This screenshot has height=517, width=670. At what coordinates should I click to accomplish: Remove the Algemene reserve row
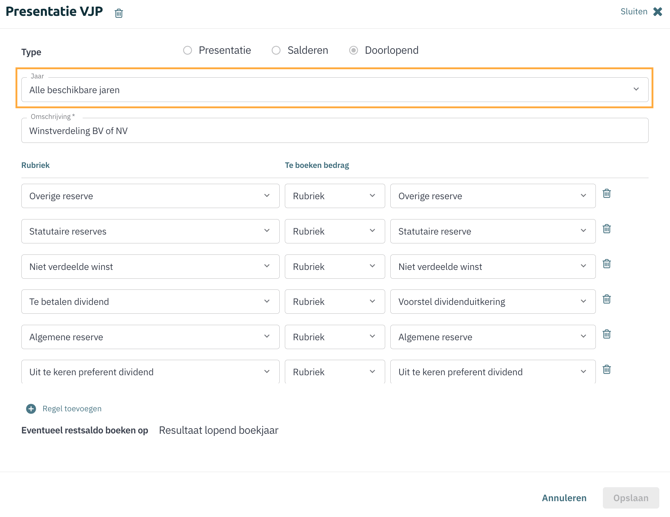pos(607,335)
